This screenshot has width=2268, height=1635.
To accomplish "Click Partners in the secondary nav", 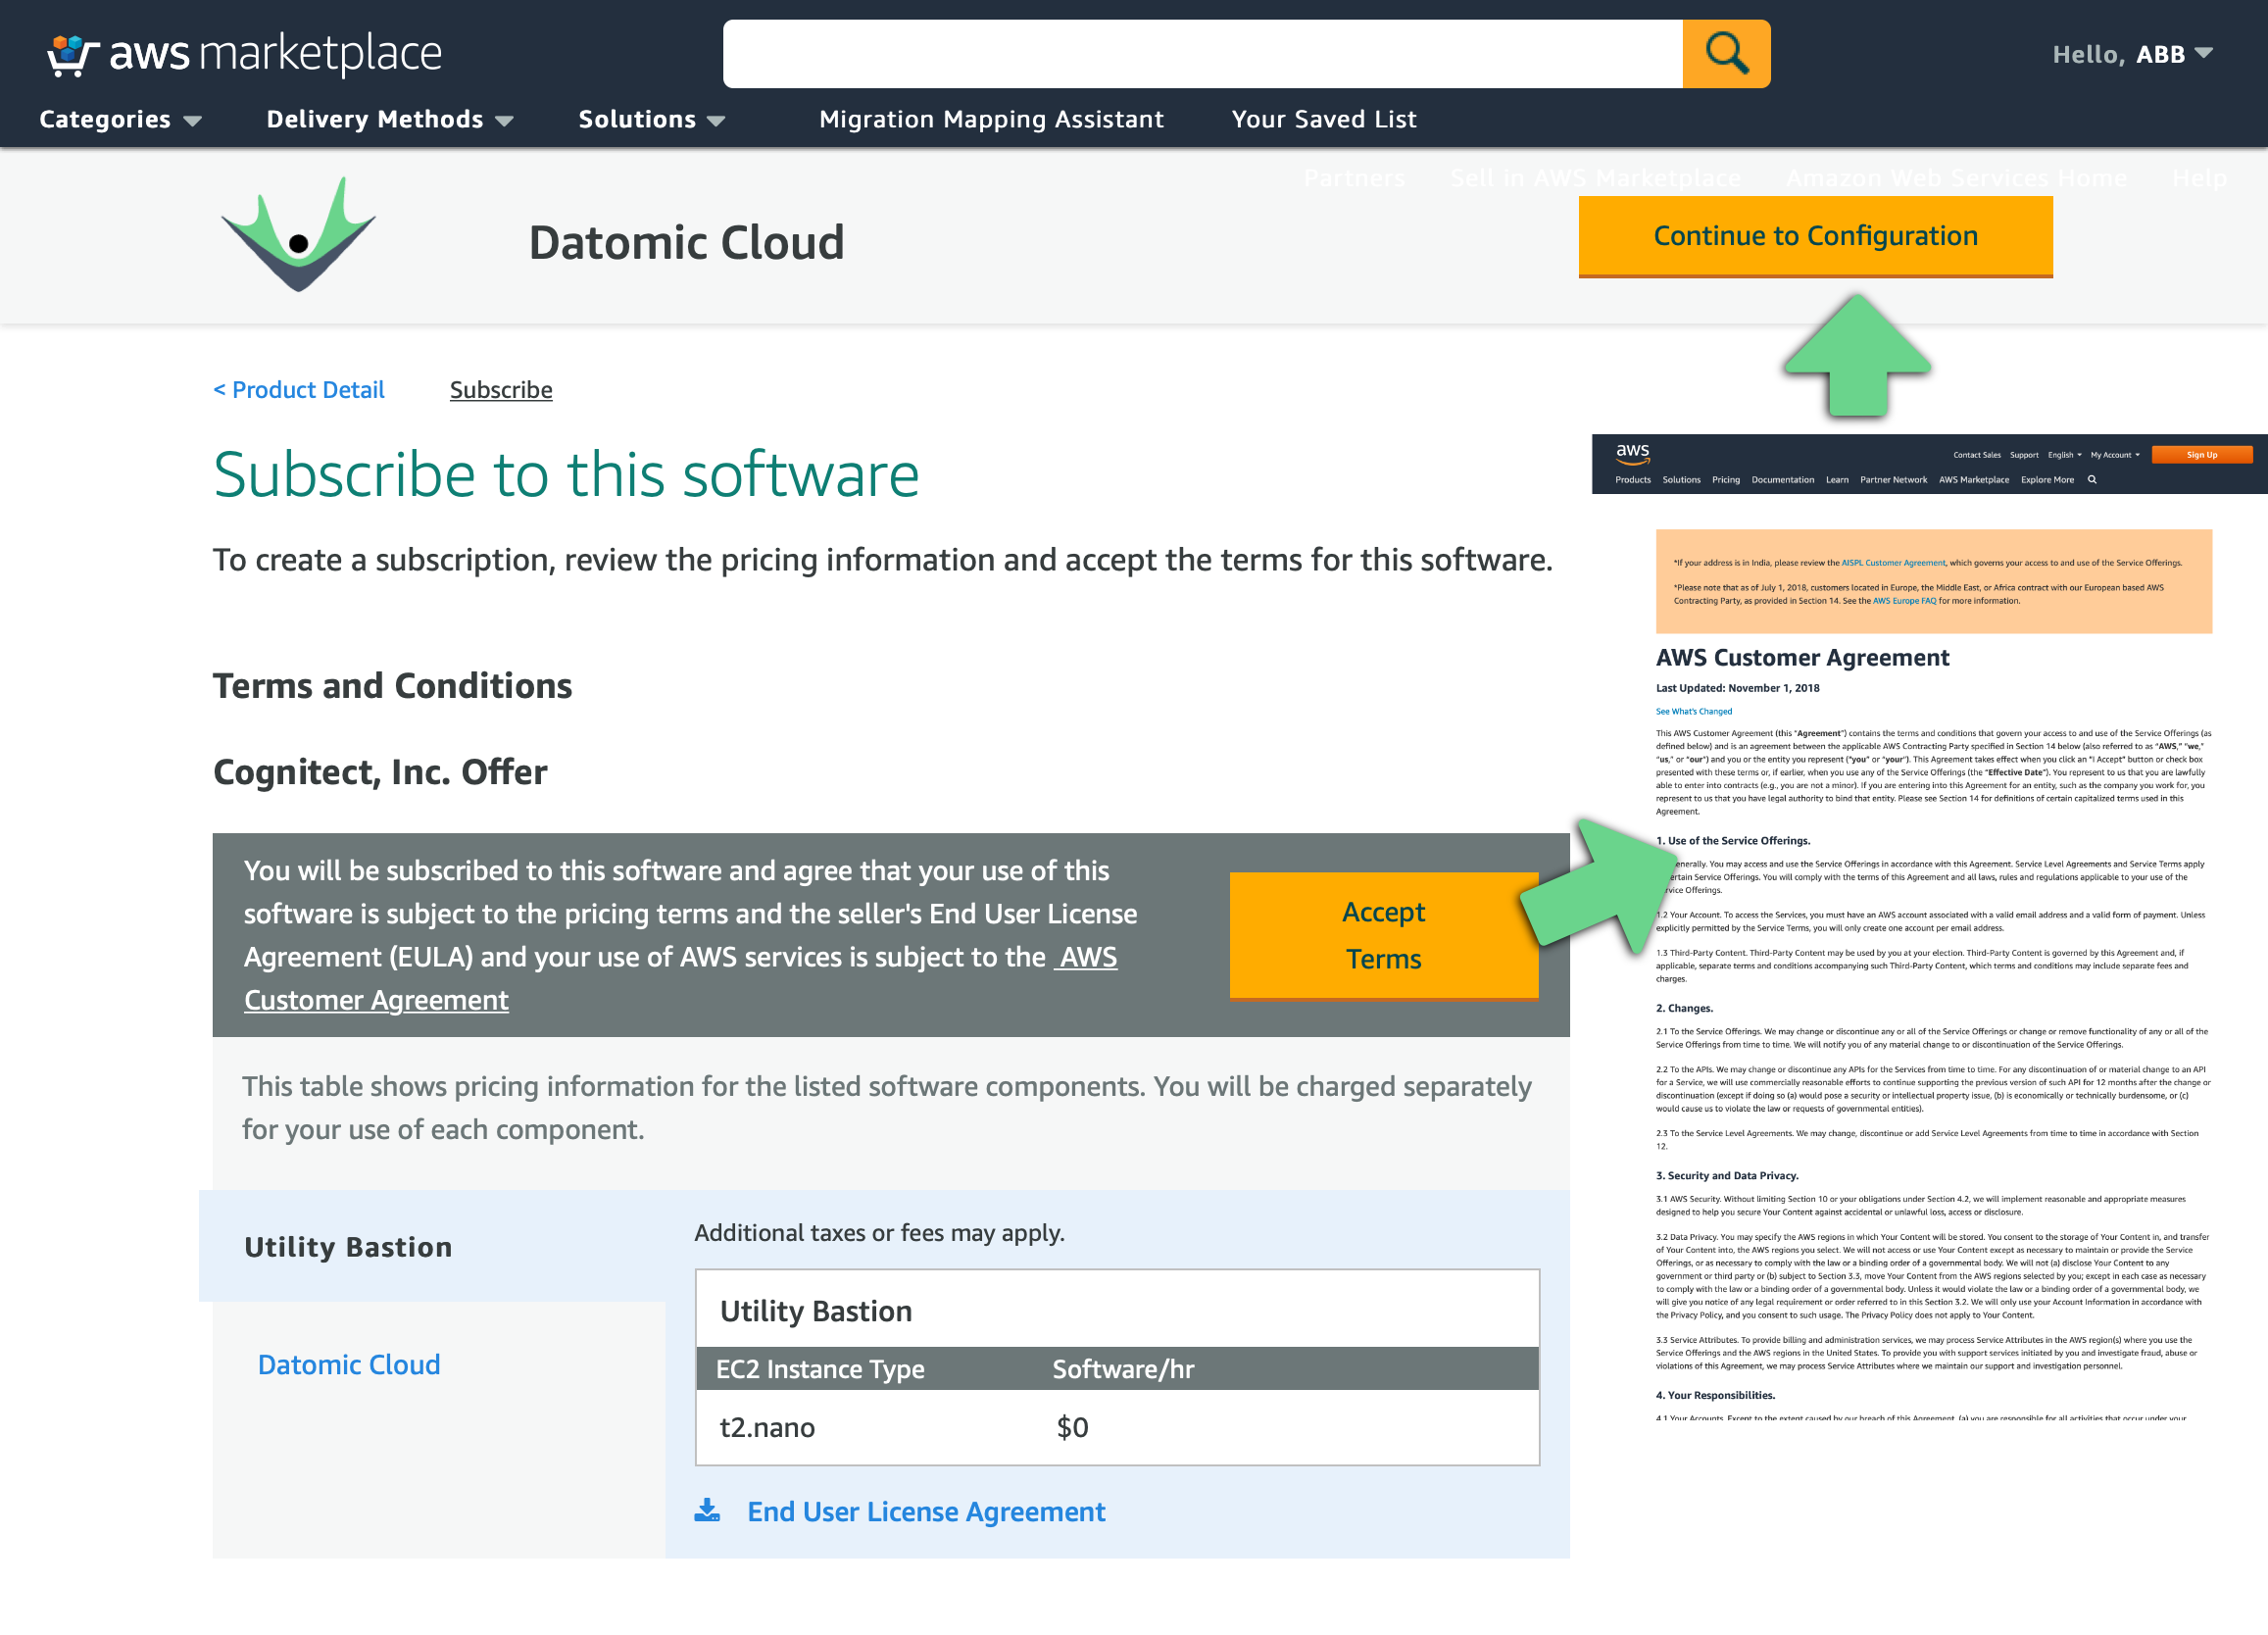I will 1354,178.
